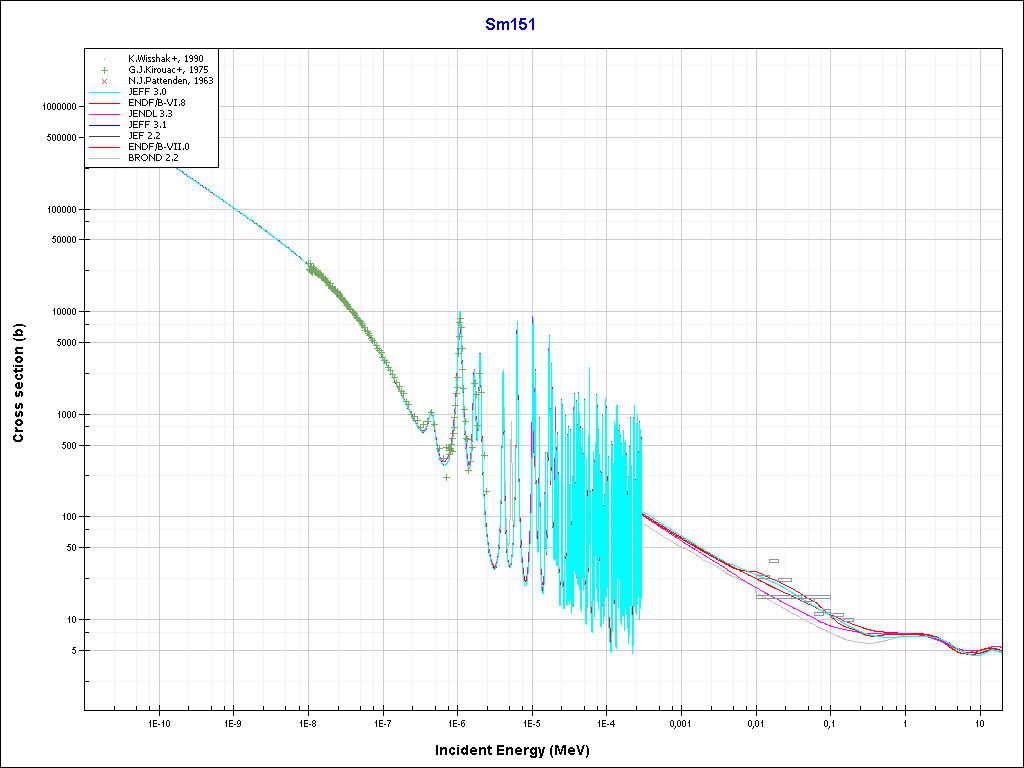Click the 1E-10 tick label on x-axis

pos(158,722)
